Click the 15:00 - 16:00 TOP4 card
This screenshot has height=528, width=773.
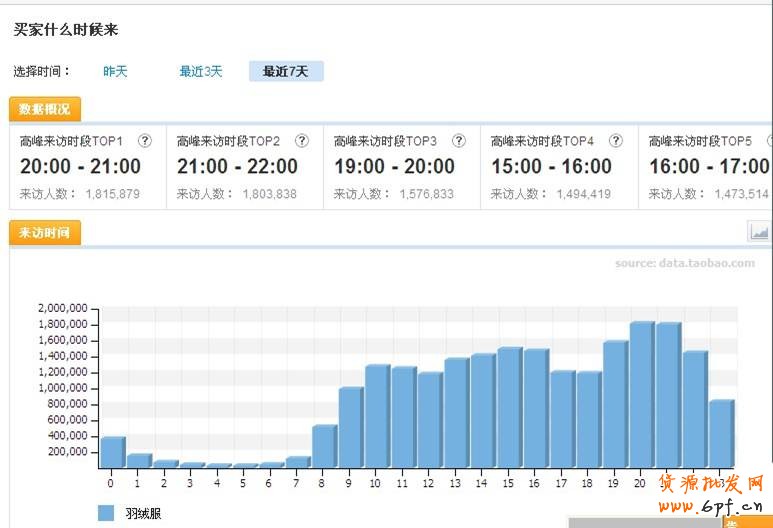click(x=558, y=167)
